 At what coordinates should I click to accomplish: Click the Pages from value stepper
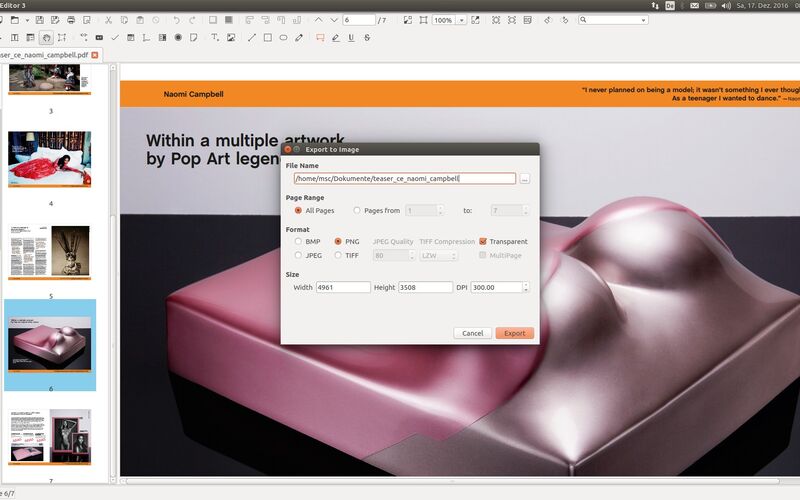tap(440, 210)
